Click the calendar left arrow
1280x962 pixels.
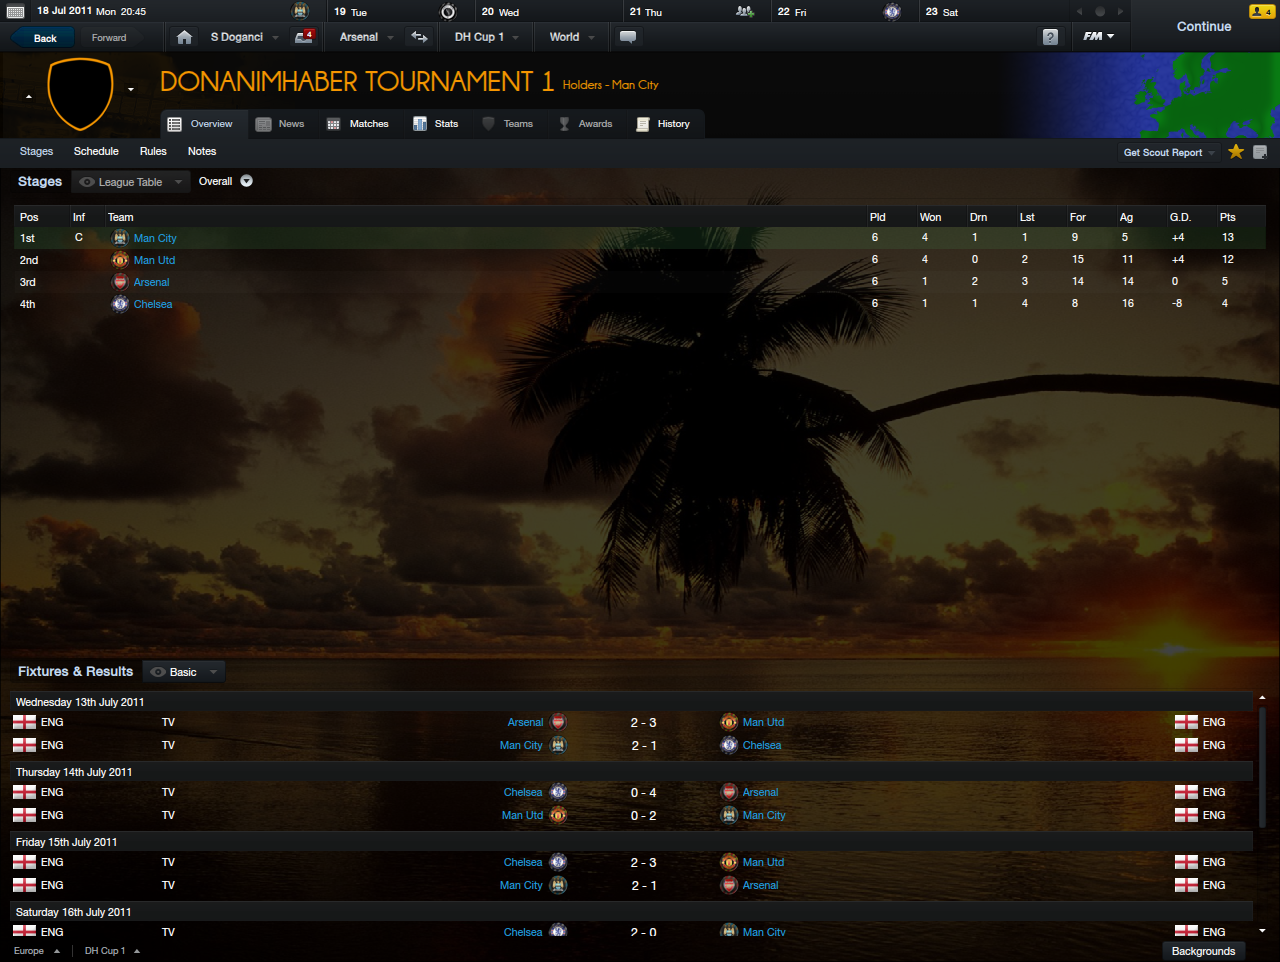[1079, 12]
